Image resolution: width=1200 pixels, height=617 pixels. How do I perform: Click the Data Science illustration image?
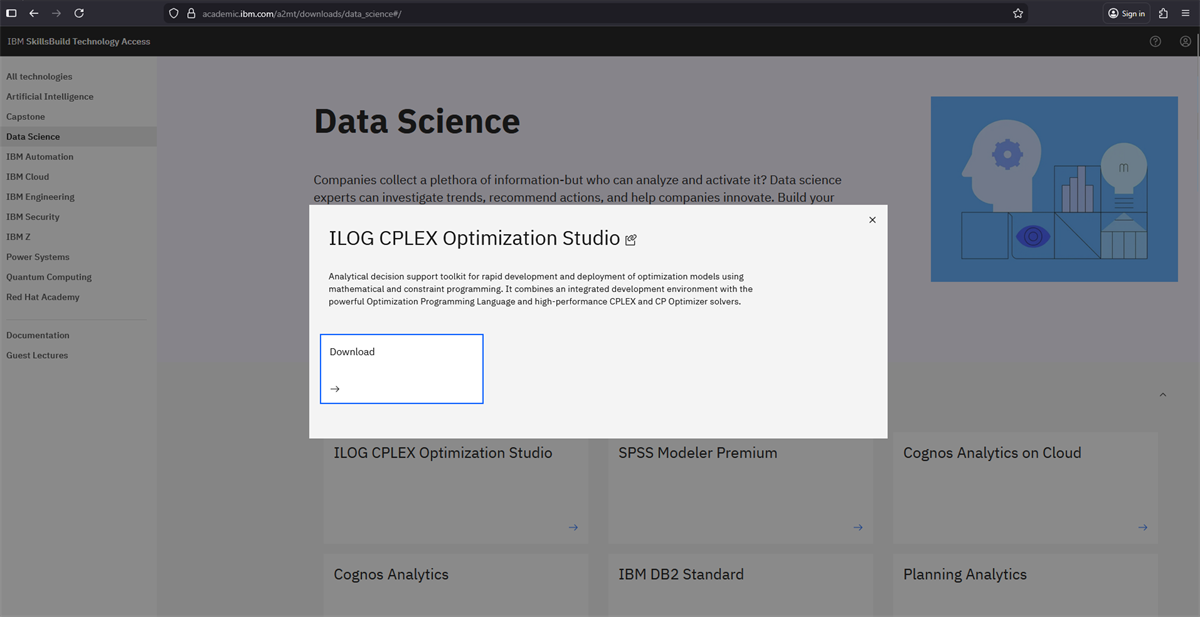point(1054,189)
